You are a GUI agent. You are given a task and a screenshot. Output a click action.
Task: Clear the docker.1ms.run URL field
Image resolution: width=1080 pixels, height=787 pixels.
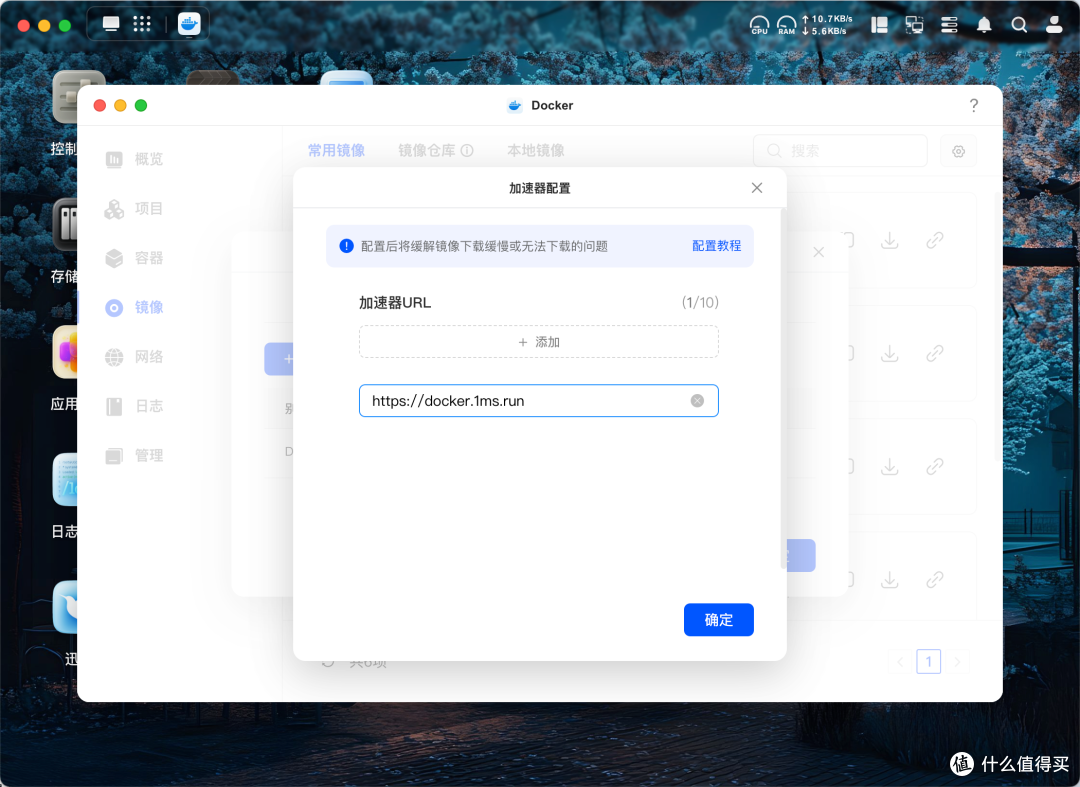click(x=697, y=401)
